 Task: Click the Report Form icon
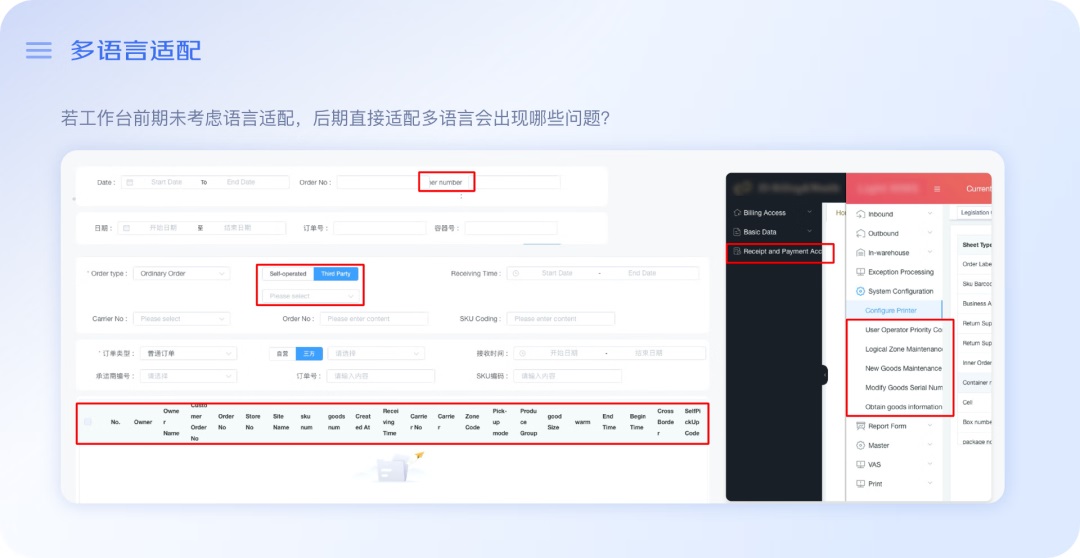tap(860, 426)
